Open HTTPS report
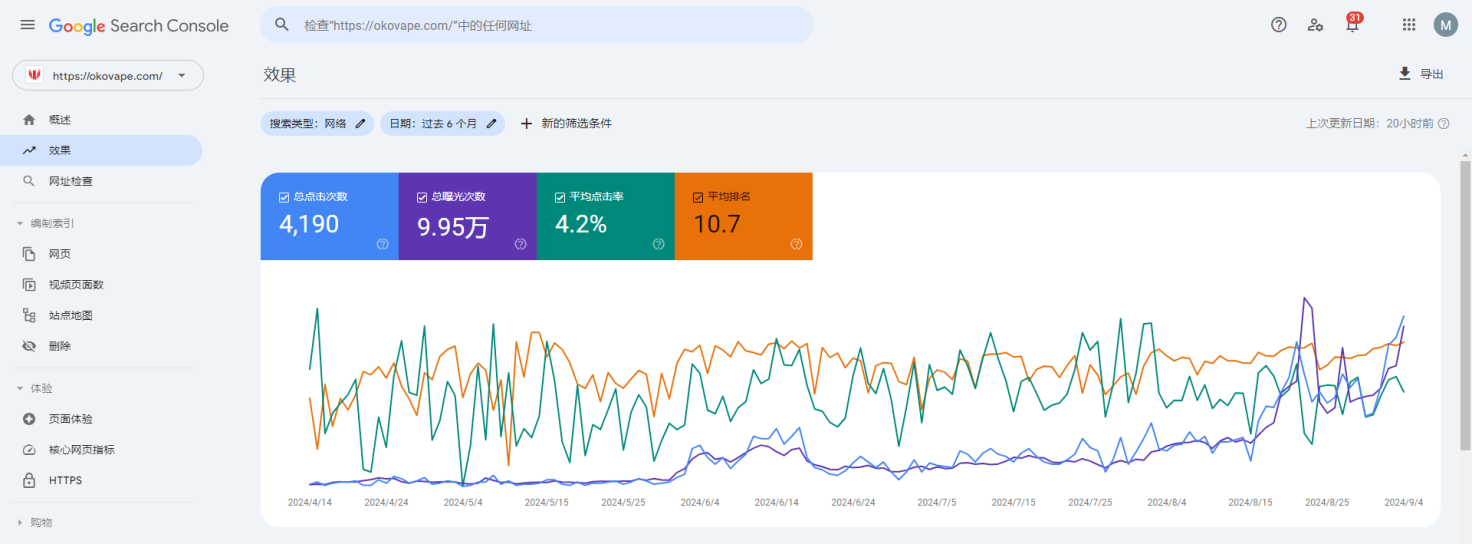The width and height of the screenshot is (1472, 544). (101, 481)
